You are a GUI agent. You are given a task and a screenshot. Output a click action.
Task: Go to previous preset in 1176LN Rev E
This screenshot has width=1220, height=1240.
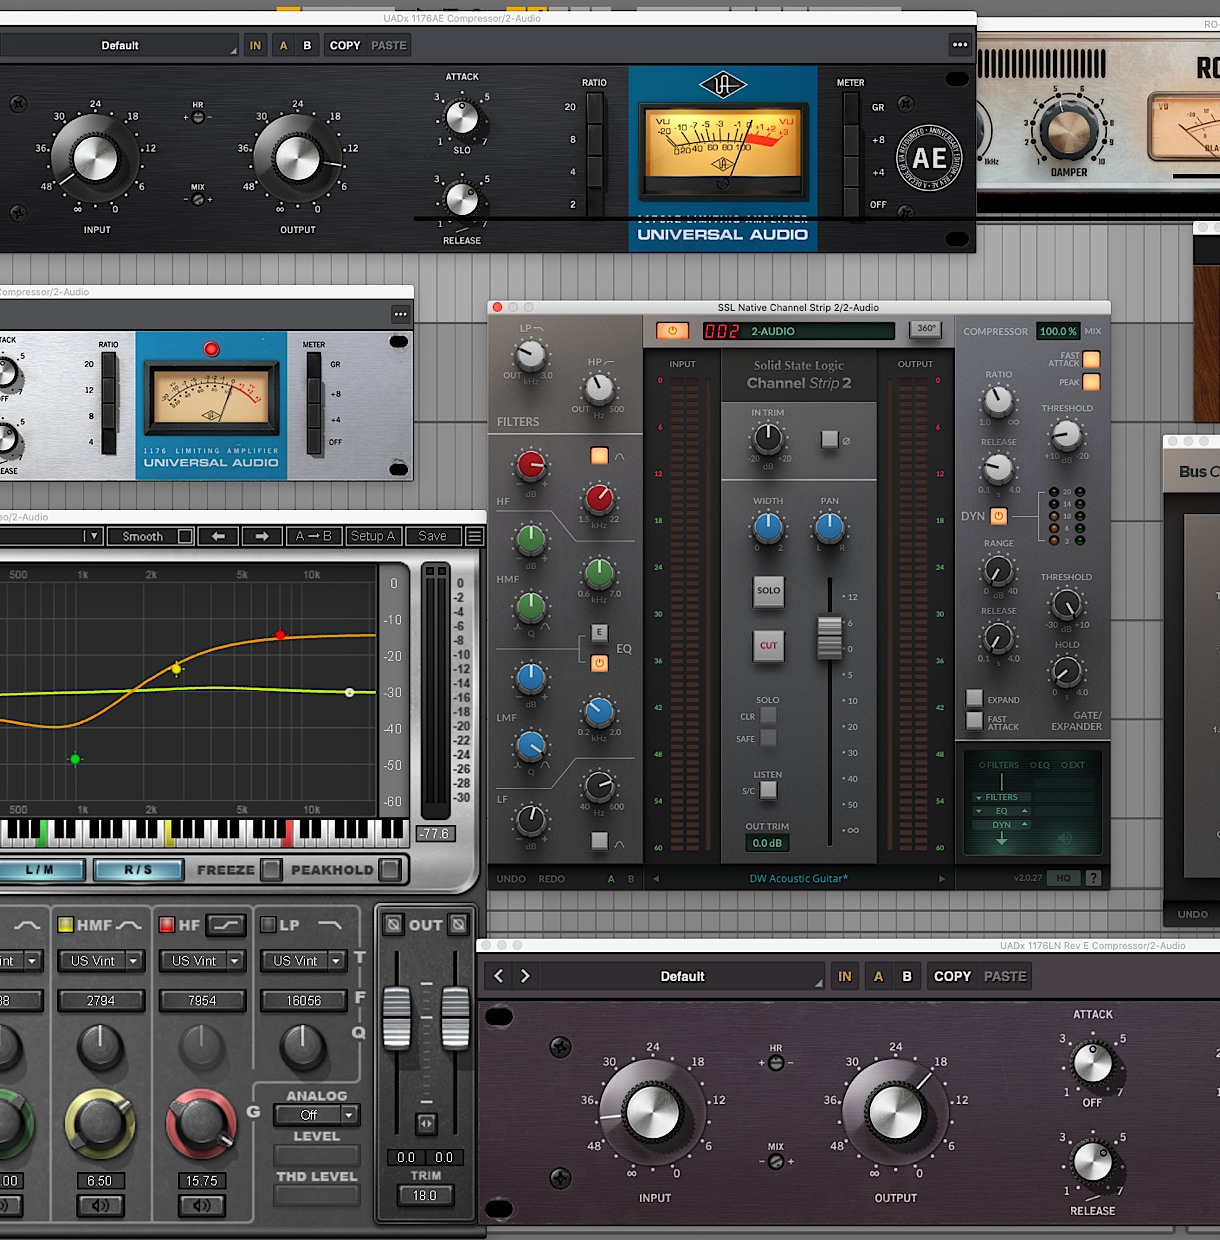499,976
